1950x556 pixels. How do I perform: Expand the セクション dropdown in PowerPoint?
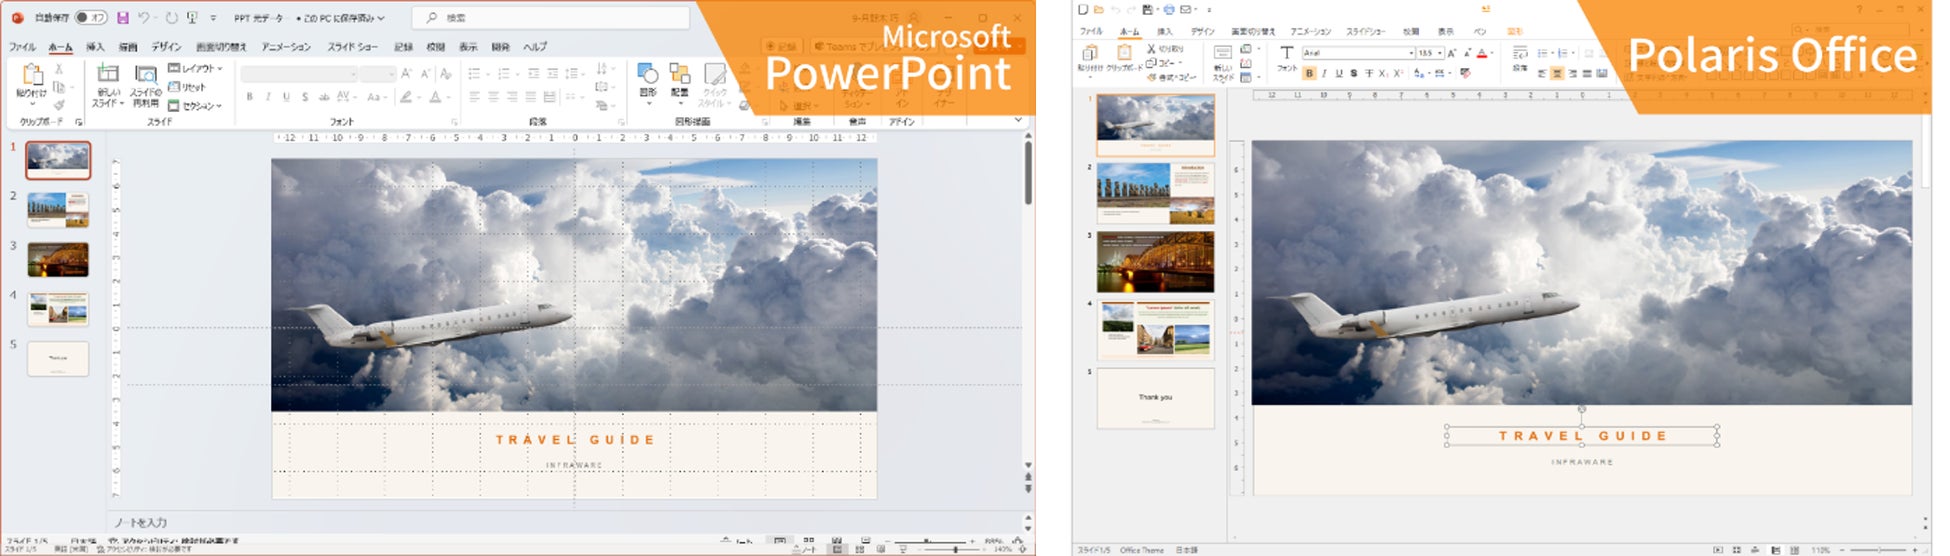click(195, 105)
